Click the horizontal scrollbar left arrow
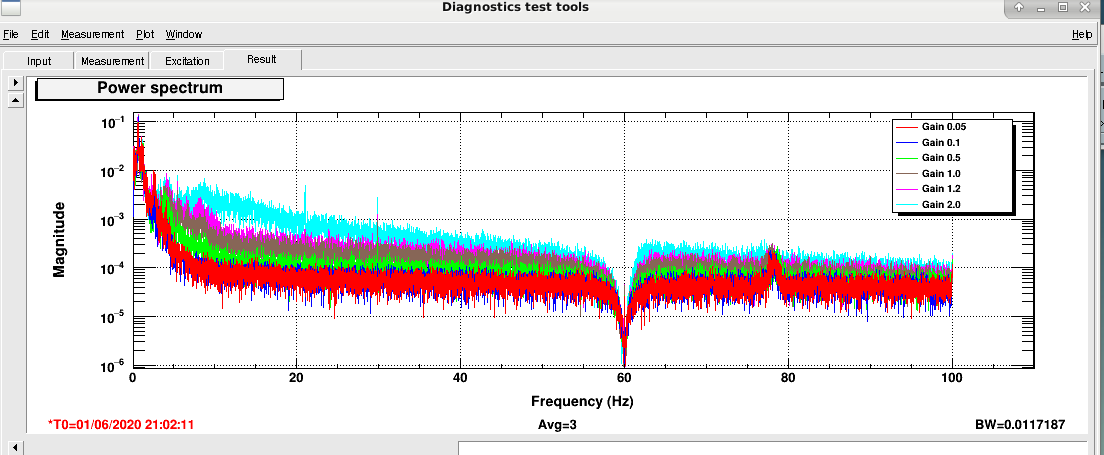Viewport: 1104px width, 455px height. (15, 448)
